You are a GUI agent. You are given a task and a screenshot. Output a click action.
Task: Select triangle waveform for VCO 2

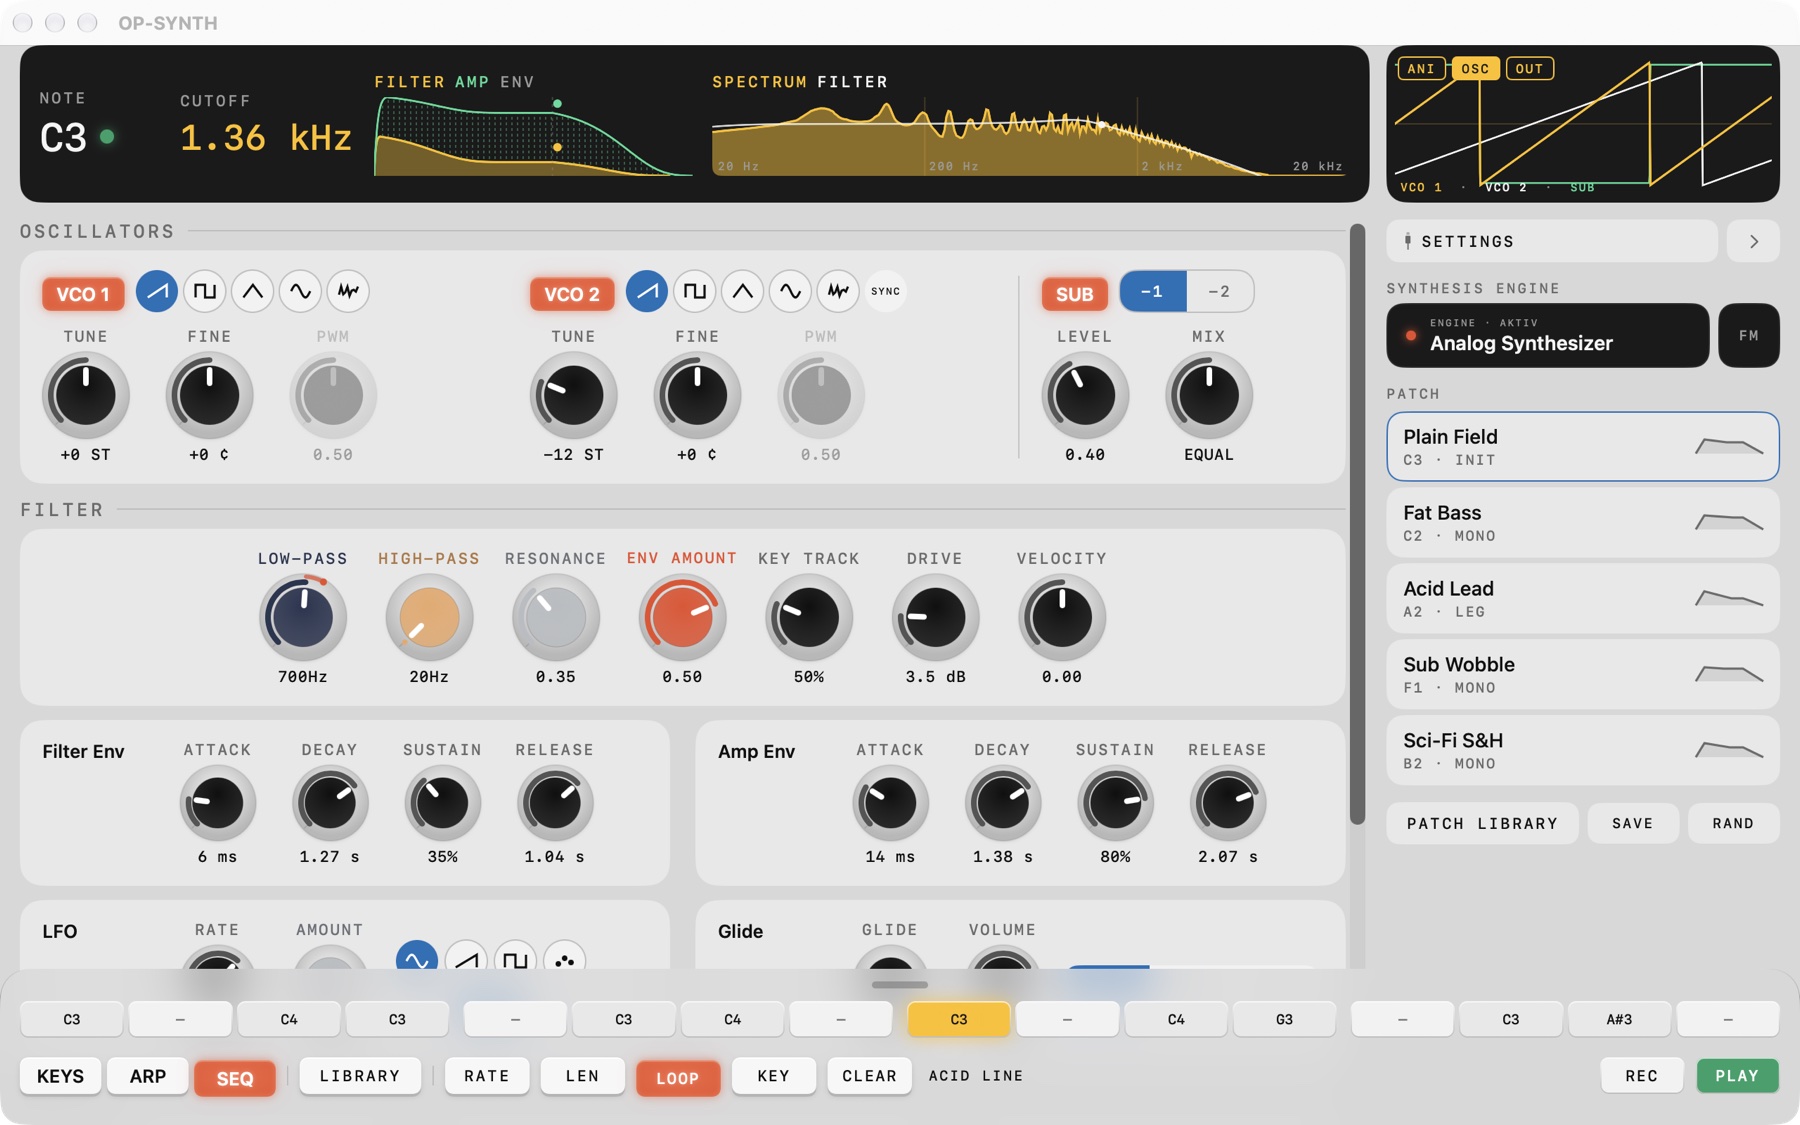point(743,292)
